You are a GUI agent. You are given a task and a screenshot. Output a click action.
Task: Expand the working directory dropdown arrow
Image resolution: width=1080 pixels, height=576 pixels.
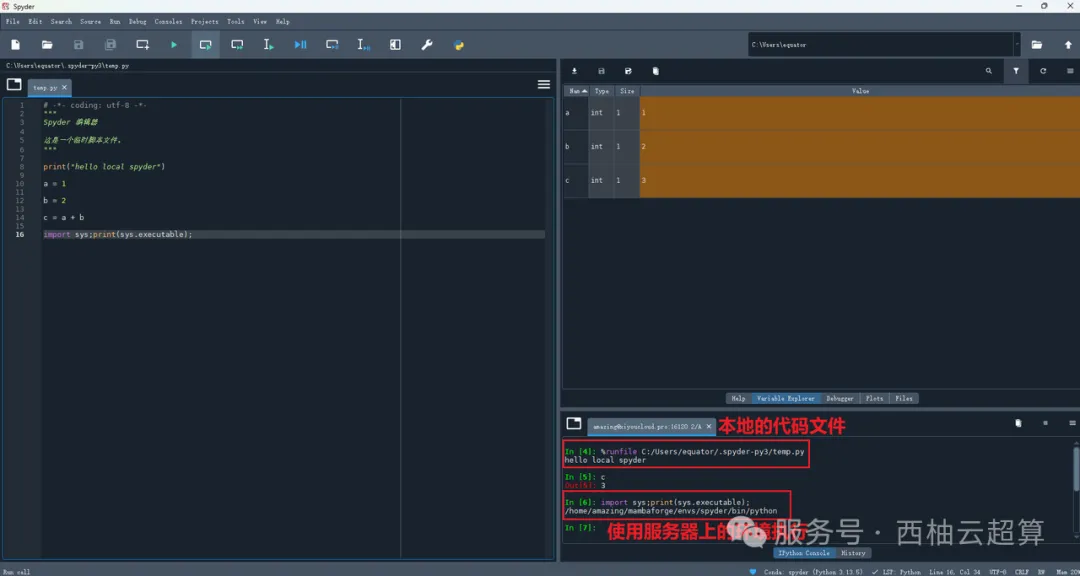[1017, 45]
